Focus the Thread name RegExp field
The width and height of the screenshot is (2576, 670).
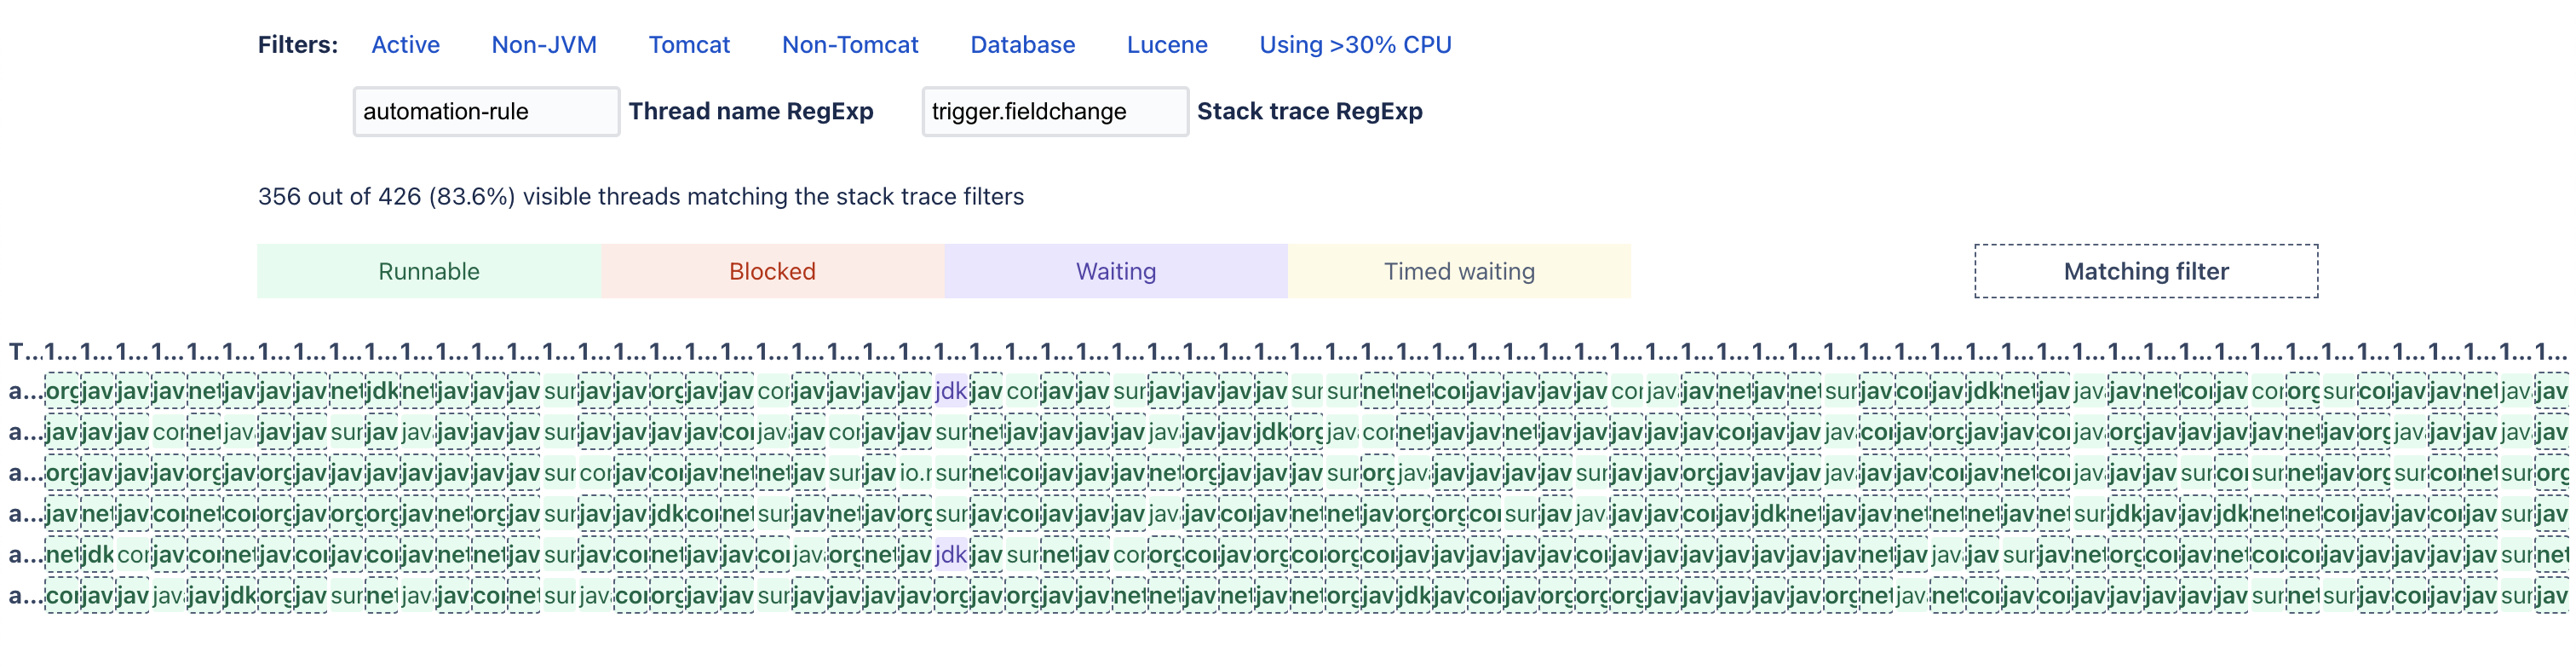[486, 111]
